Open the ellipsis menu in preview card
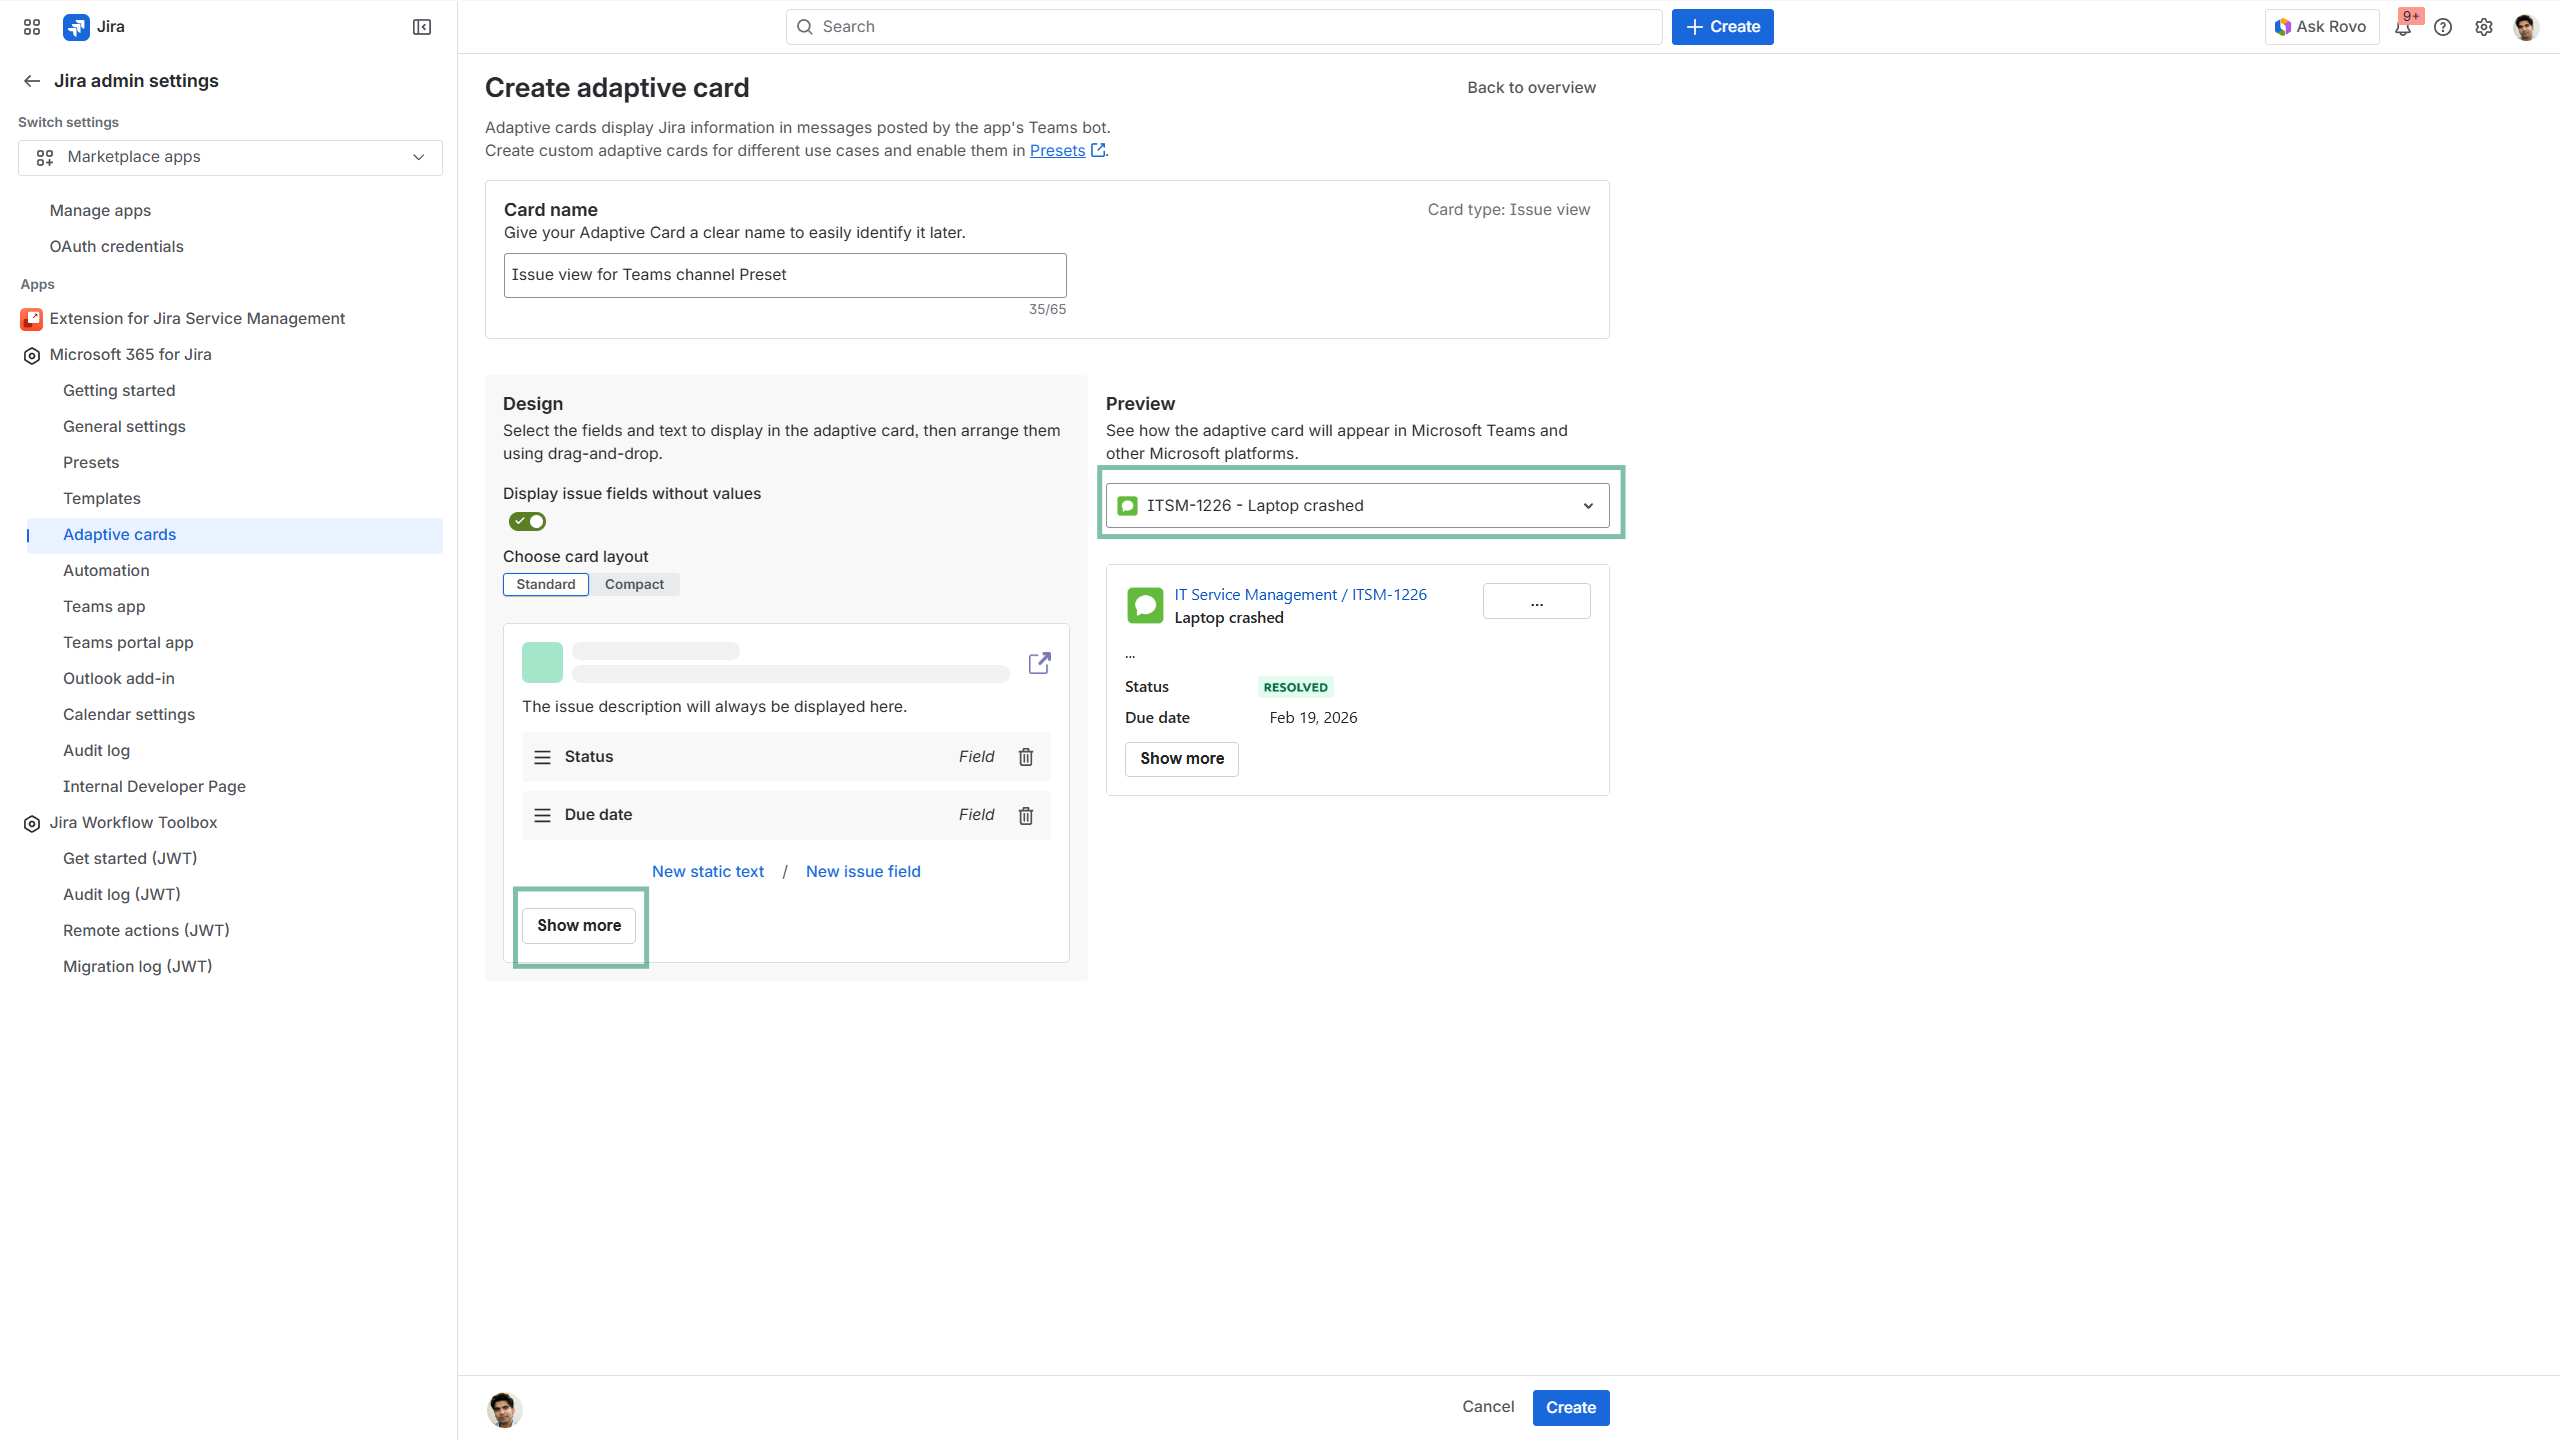The height and width of the screenshot is (1440, 2560). pyautogui.click(x=1536, y=601)
